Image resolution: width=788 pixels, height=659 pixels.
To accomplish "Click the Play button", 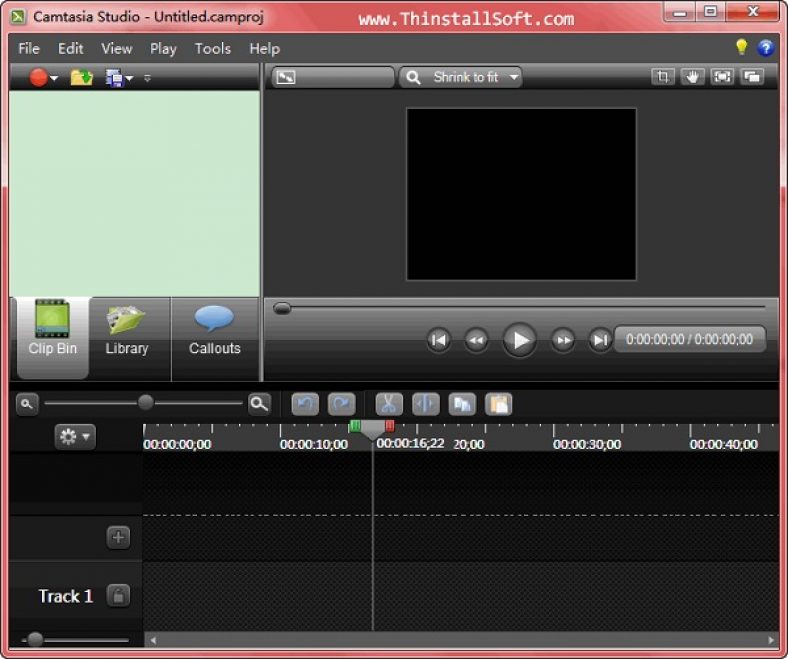I will (520, 340).
